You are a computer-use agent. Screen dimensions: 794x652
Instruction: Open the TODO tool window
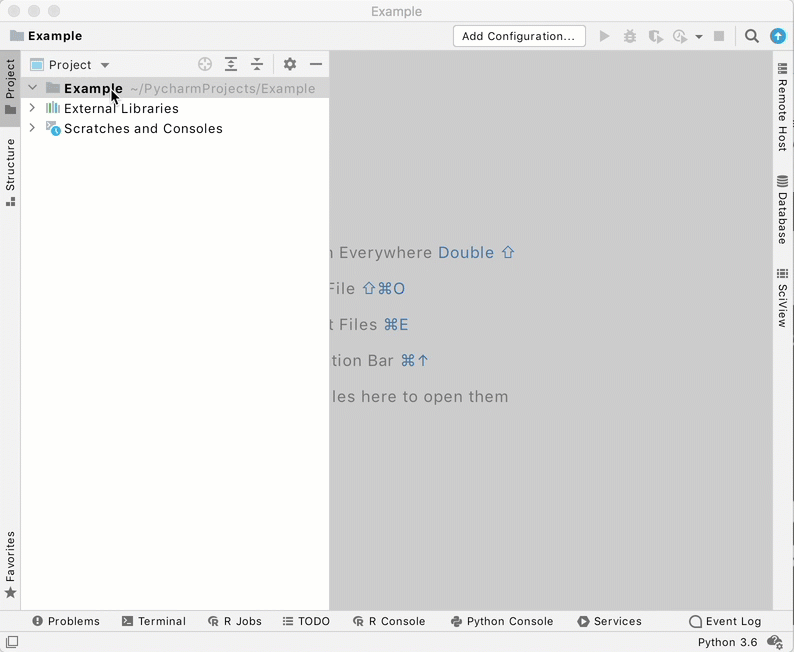pos(306,621)
